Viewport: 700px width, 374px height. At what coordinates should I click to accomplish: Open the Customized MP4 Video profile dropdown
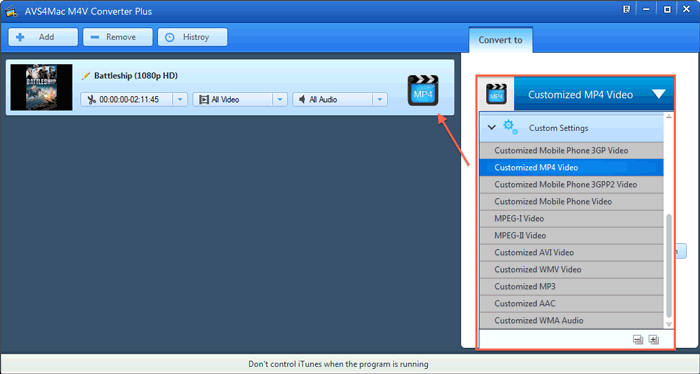tap(659, 94)
